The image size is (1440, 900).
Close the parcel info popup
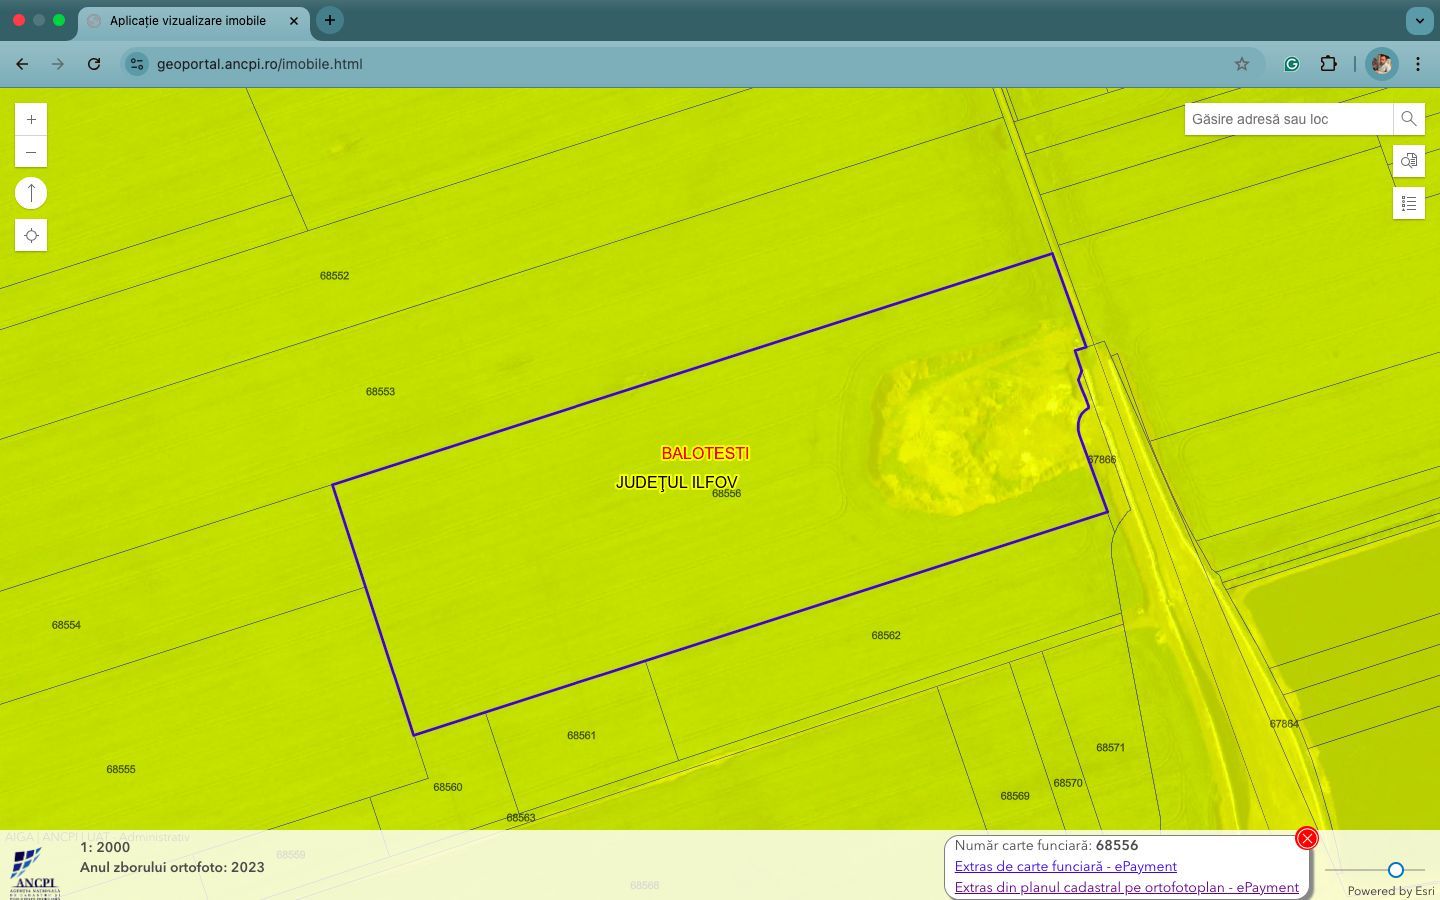pos(1306,839)
